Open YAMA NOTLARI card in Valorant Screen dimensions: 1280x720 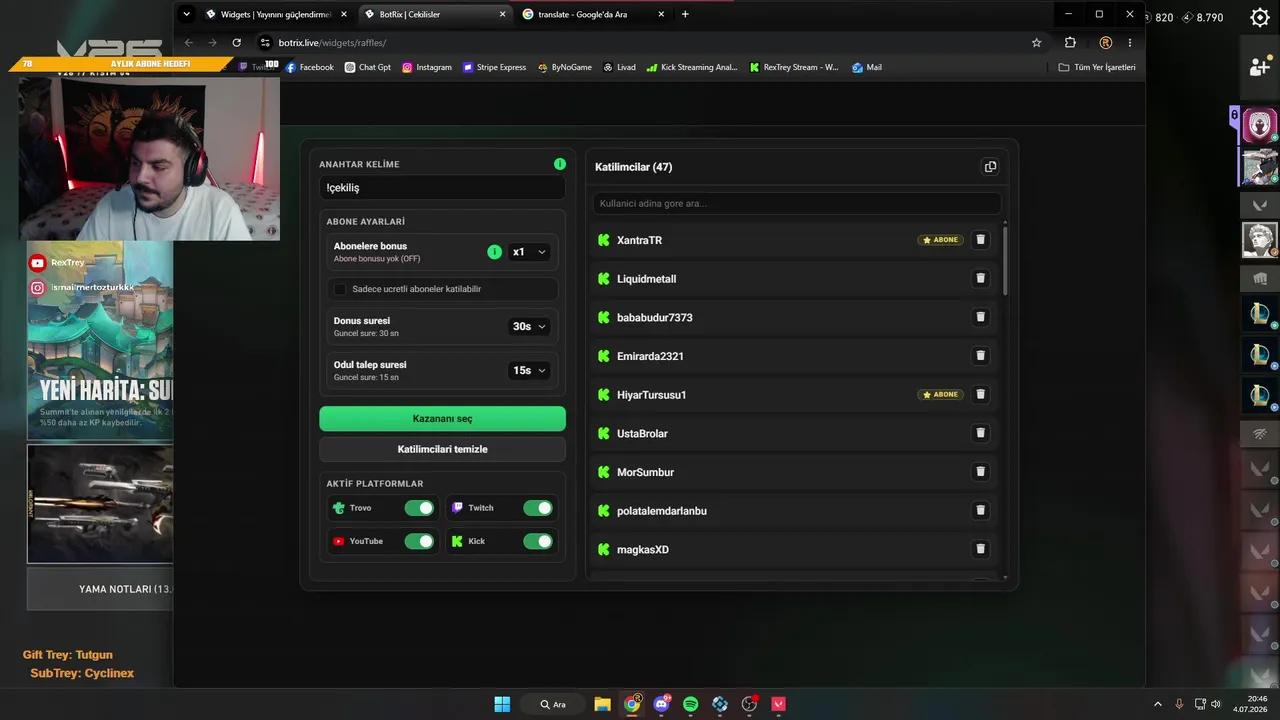point(100,589)
